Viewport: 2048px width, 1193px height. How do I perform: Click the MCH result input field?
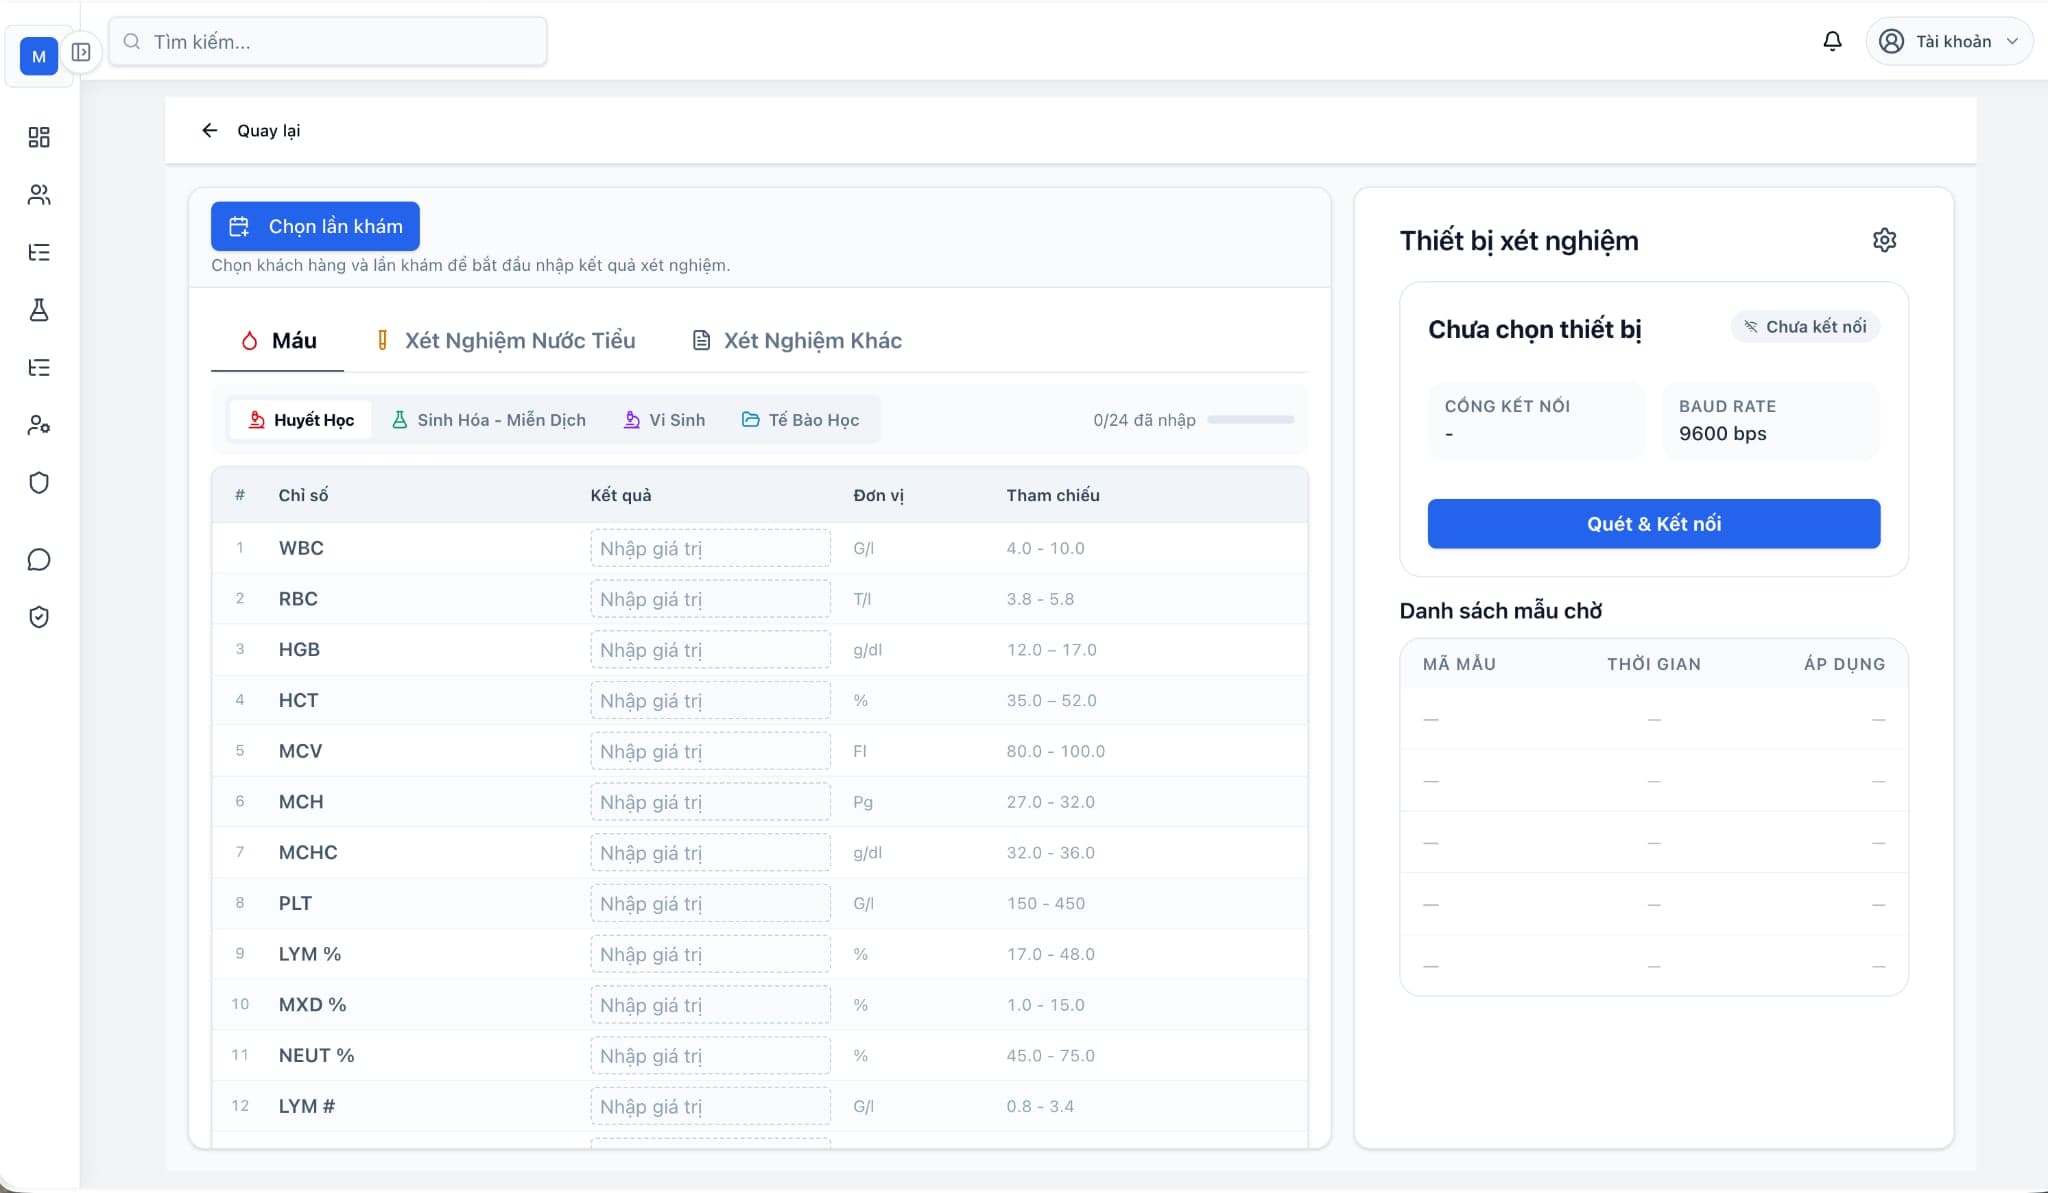click(710, 802)
